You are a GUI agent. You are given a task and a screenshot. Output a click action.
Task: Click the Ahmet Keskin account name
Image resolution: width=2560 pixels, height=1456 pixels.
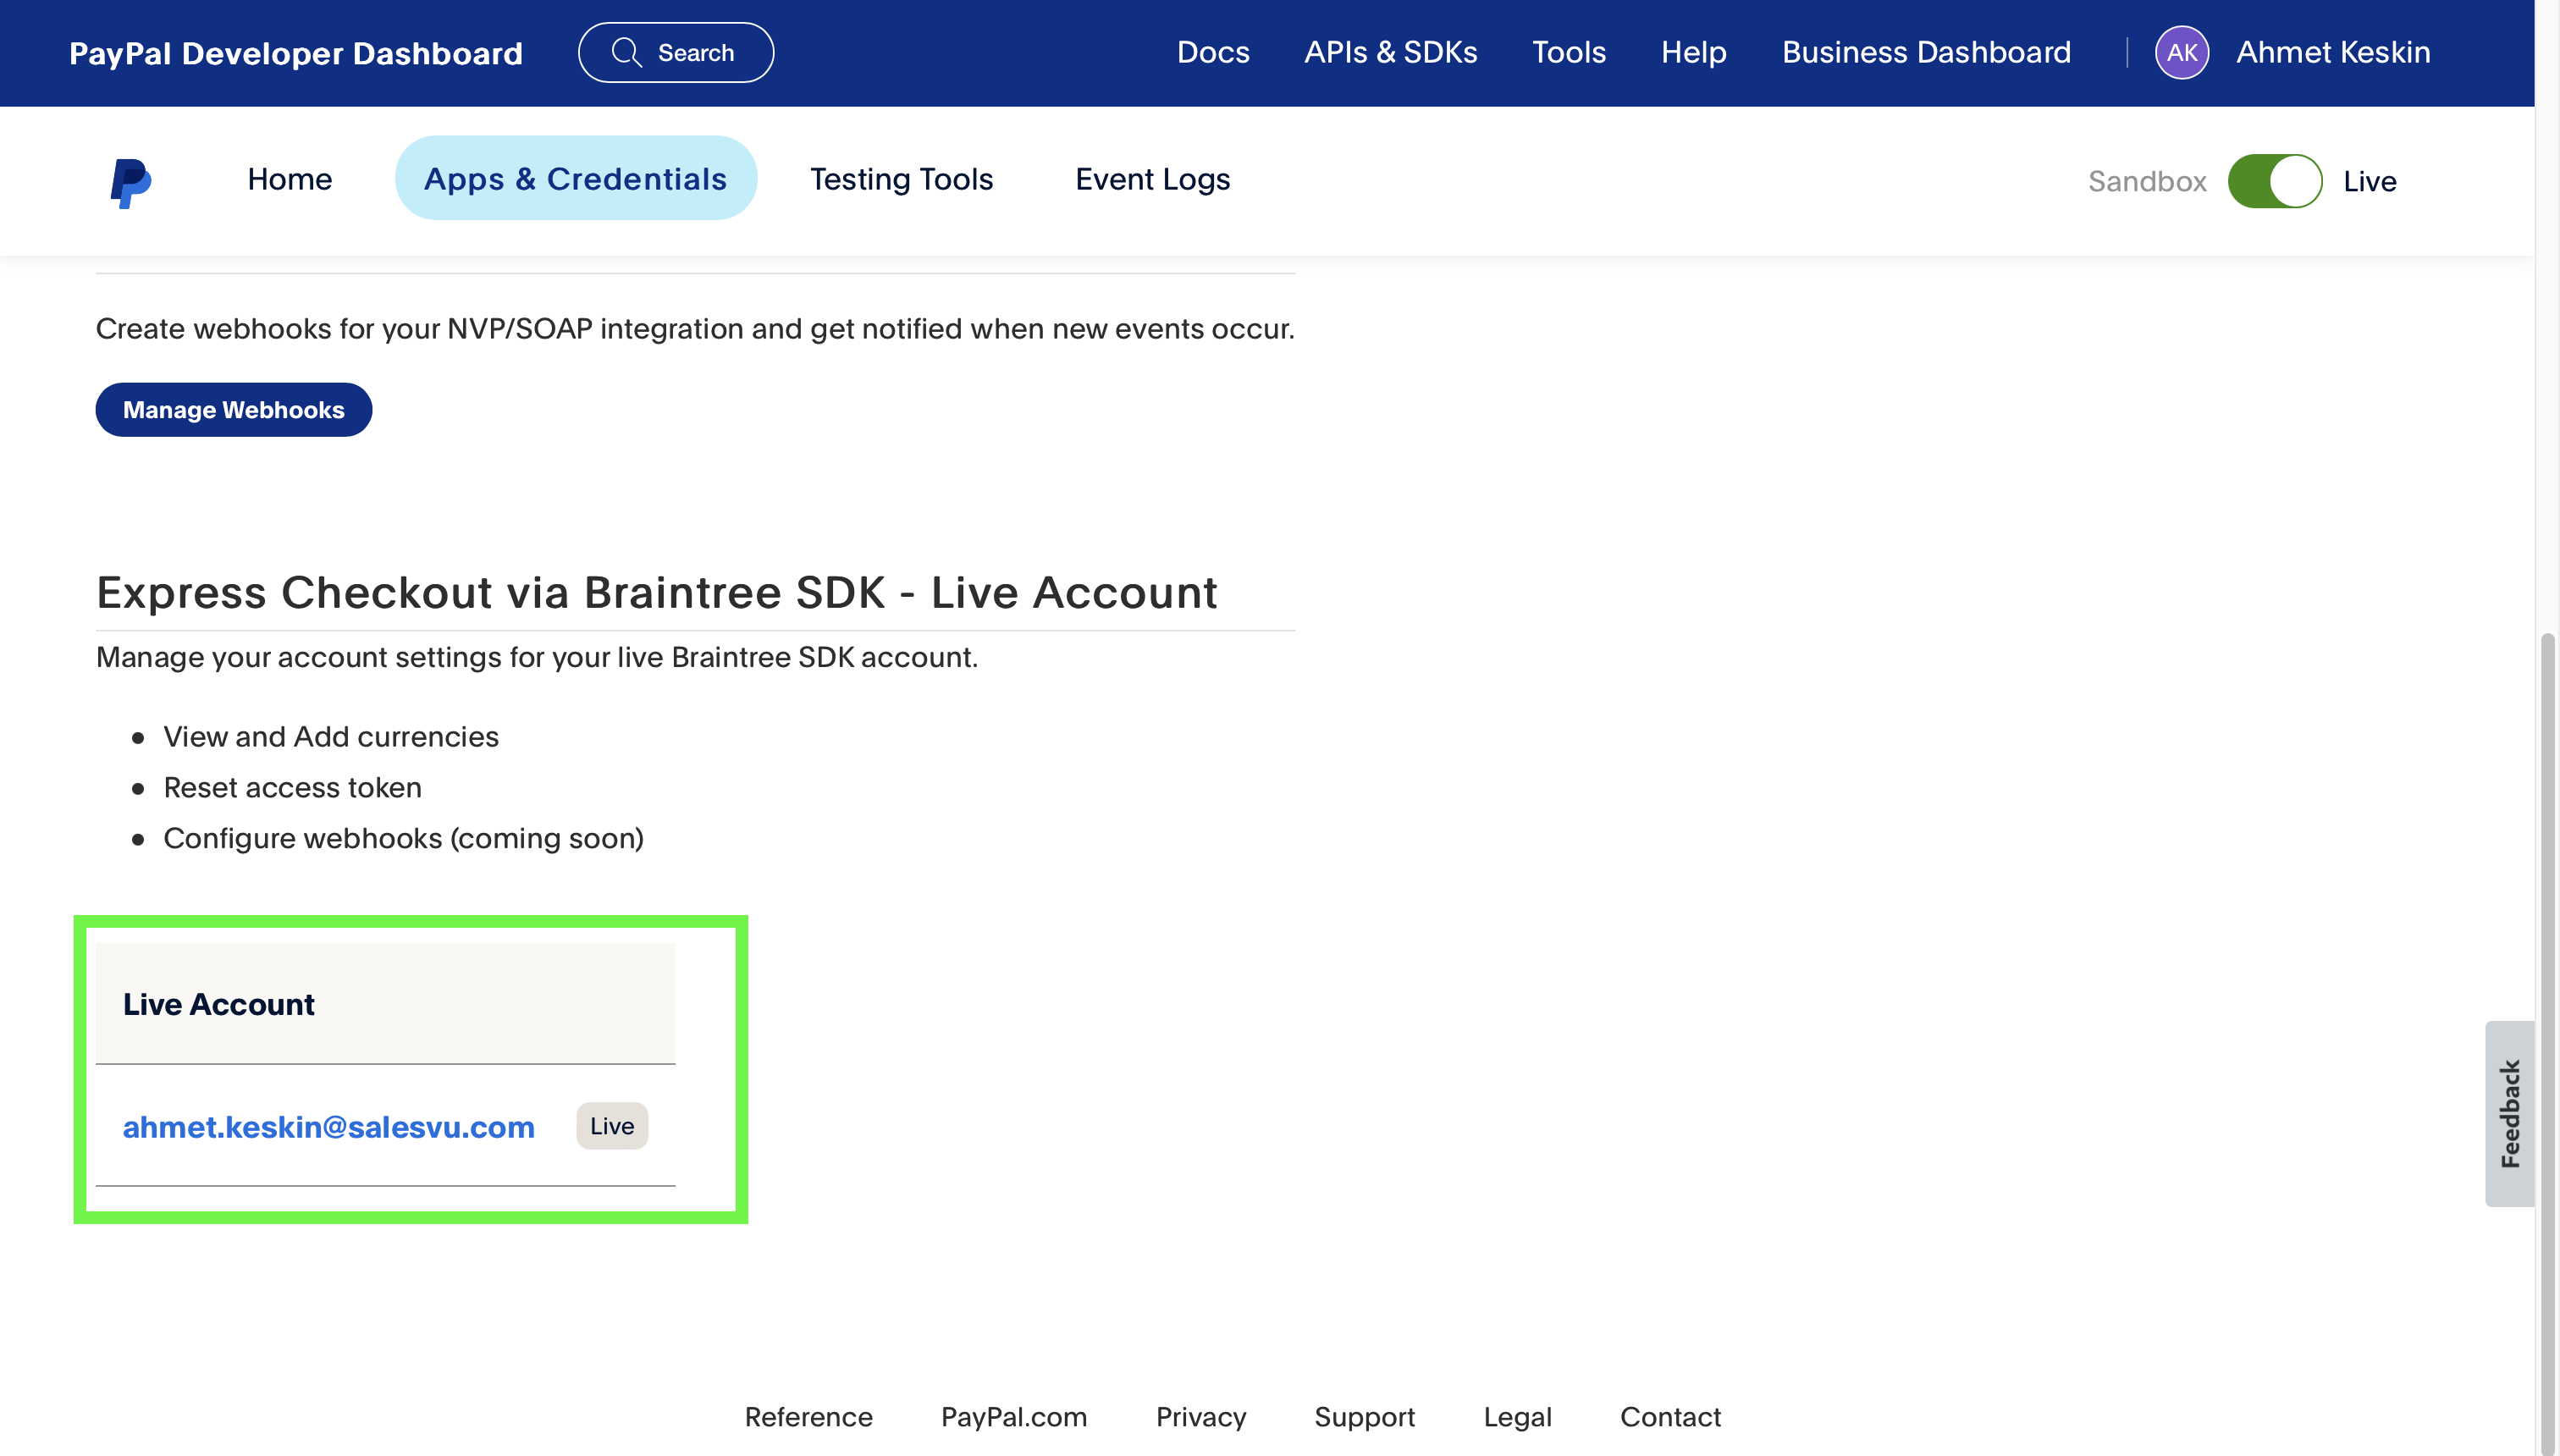tap(2333, 52)
